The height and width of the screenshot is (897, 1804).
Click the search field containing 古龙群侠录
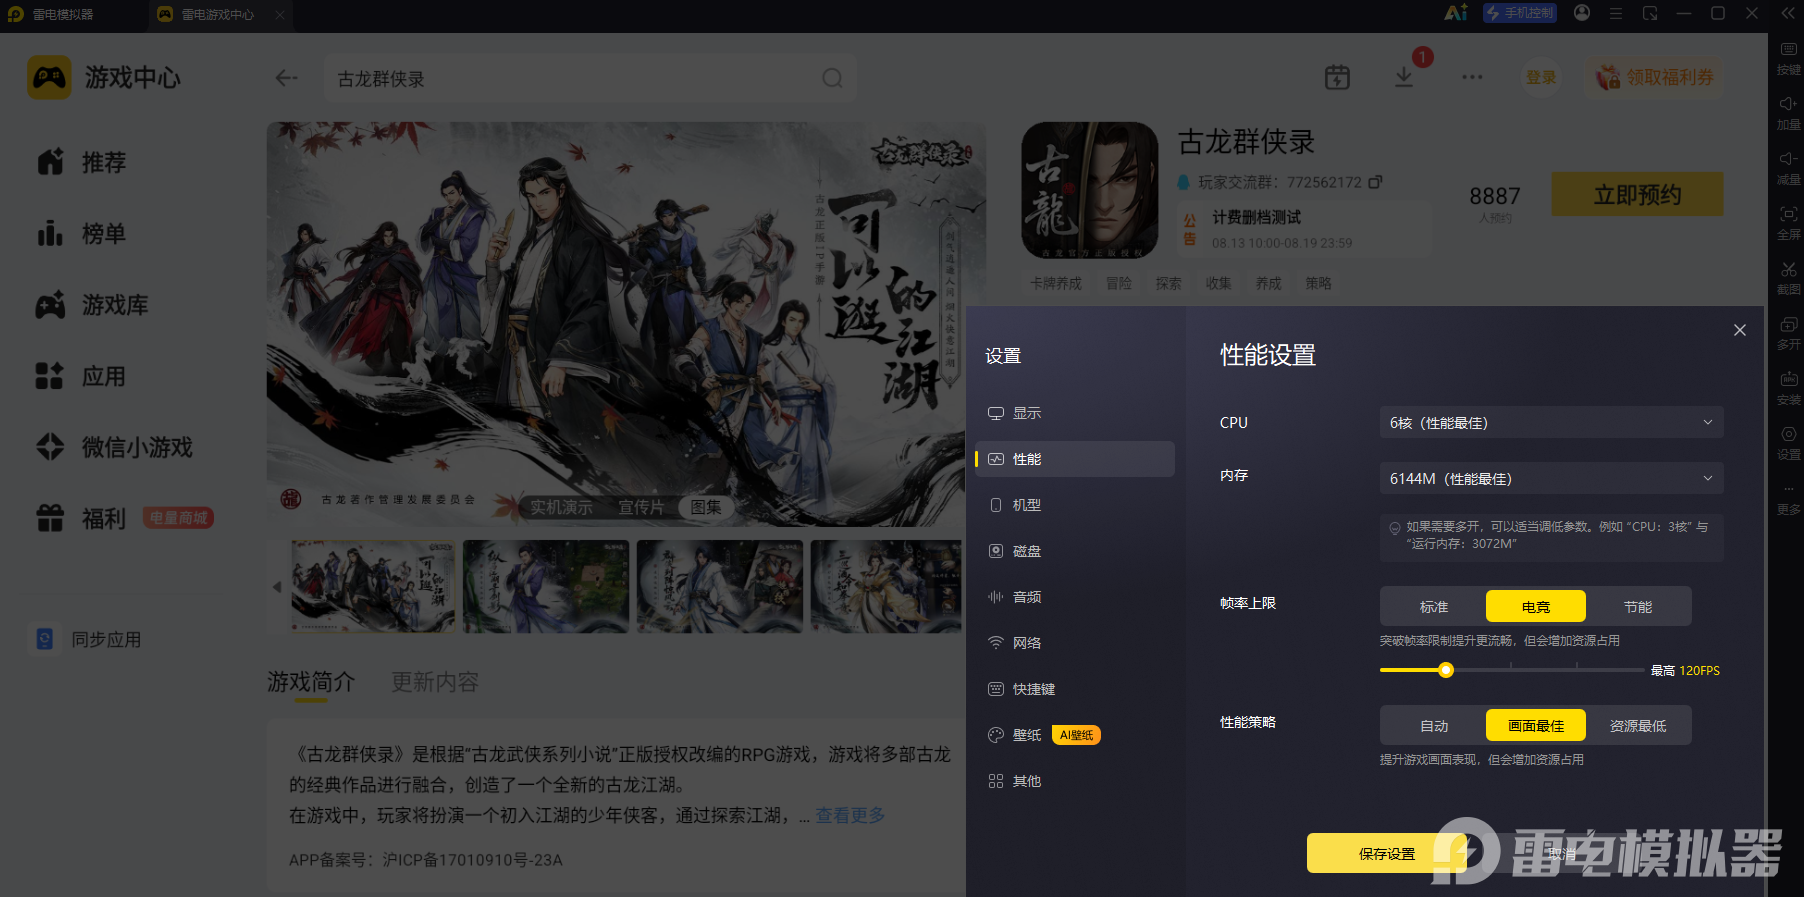[x=590, y=78]
